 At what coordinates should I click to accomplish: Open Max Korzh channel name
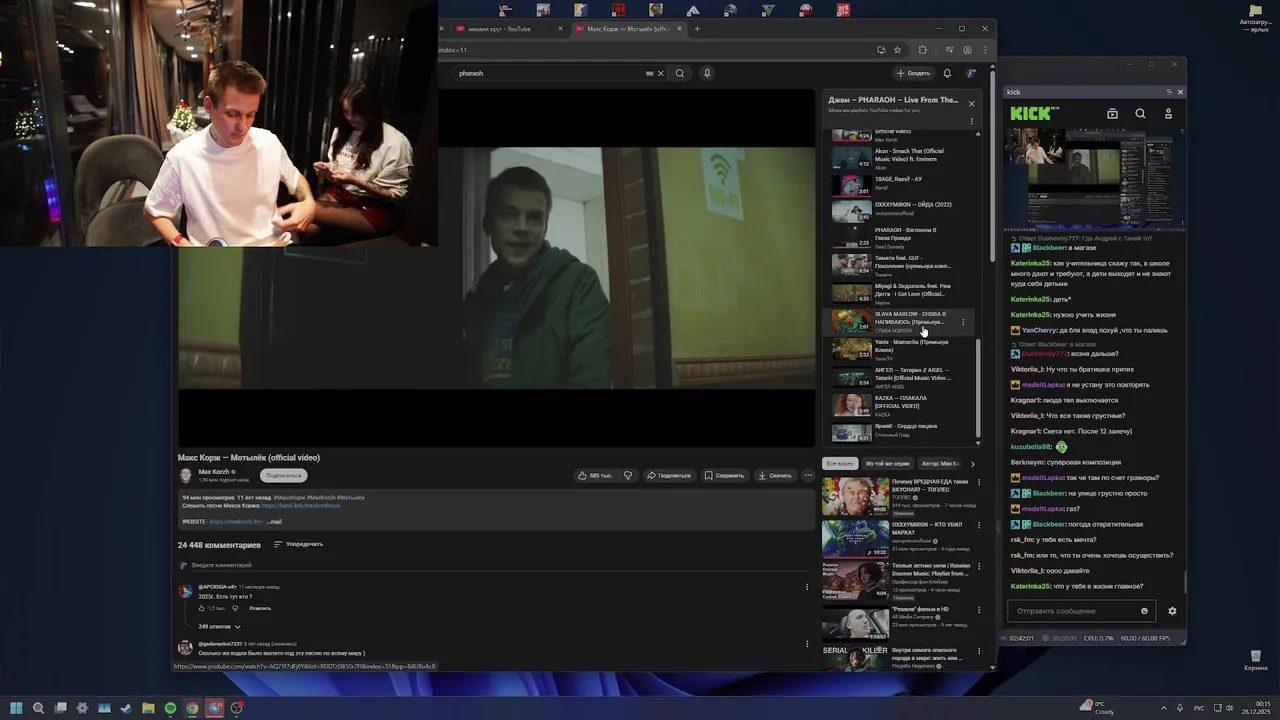click(214, 471)
